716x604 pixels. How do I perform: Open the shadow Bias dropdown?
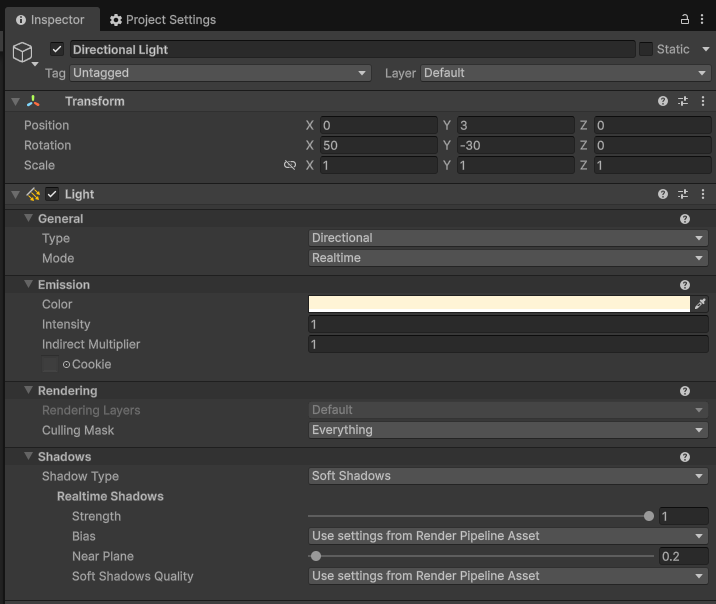(508, 536)
